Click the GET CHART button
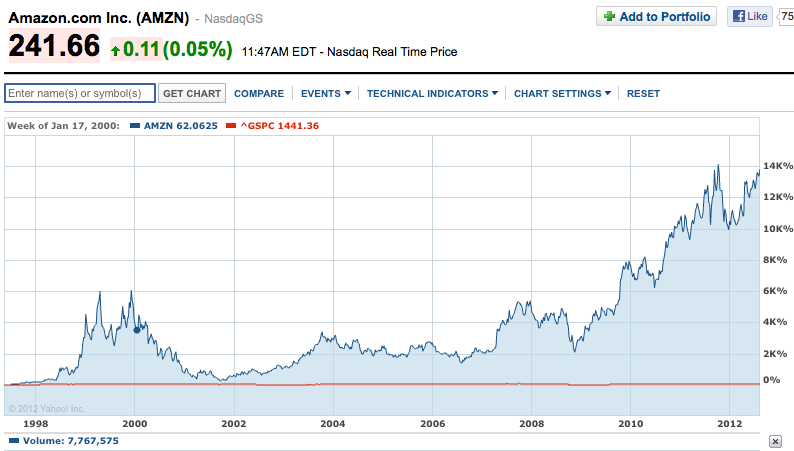Image resolution: width=794 pixels, height=451 pixels. click(x=192, y=93)
